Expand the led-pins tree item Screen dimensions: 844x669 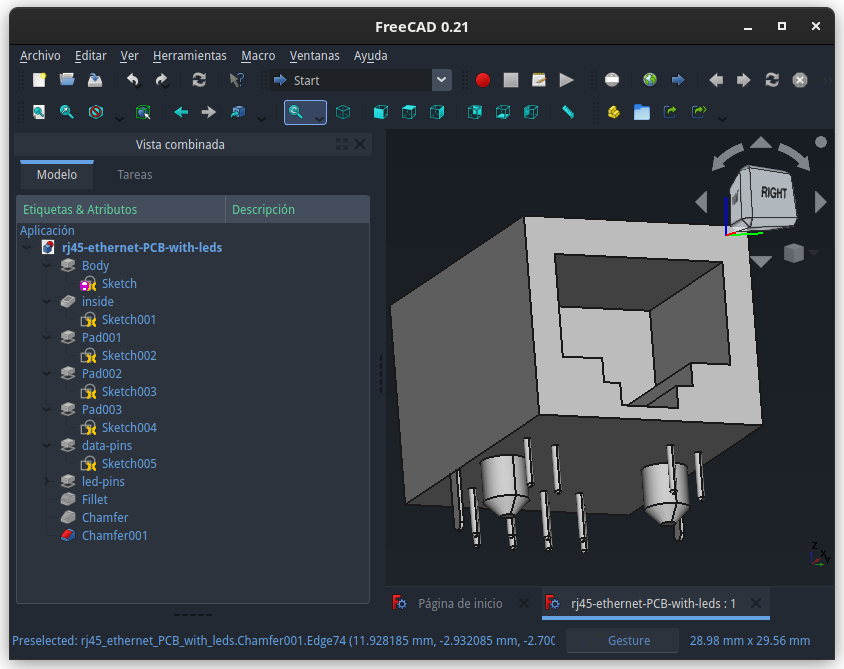pyautogui.click(x=47, y=481)
